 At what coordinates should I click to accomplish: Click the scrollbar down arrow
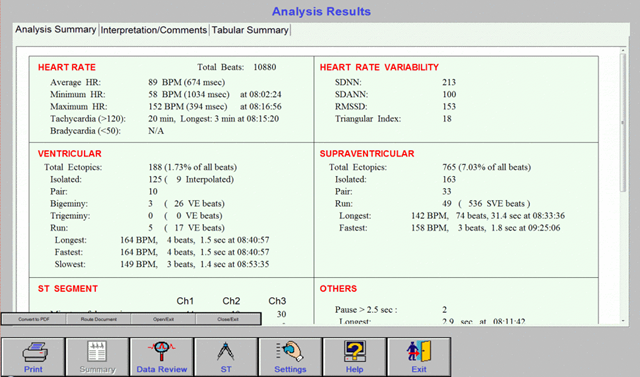[623, 321]
